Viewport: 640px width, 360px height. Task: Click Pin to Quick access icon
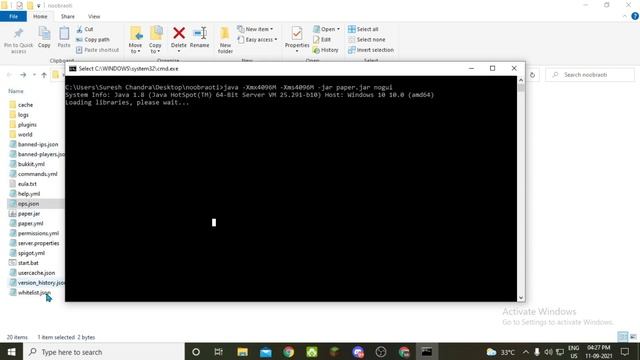(x=18, y=41)
